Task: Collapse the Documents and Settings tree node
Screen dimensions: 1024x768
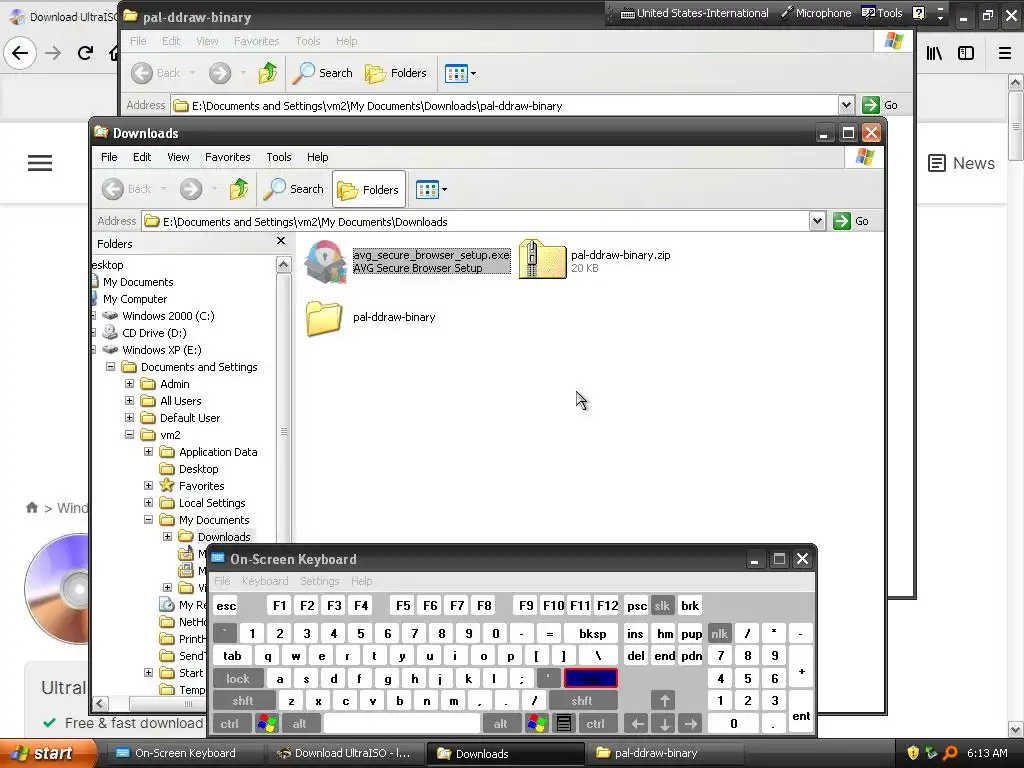Action: (x=110, y=367)
